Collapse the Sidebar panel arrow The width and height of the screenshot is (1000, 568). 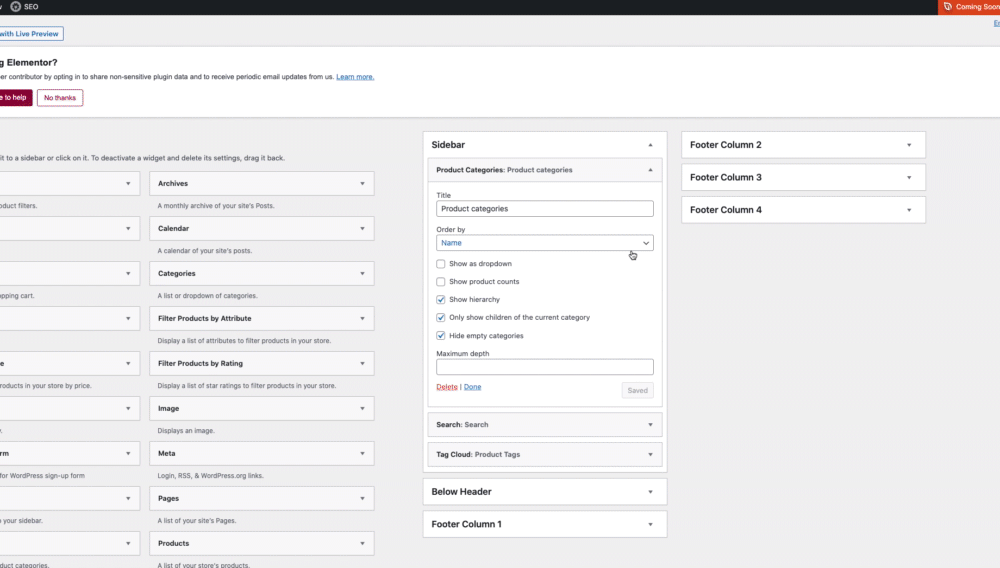click(650, 145)
